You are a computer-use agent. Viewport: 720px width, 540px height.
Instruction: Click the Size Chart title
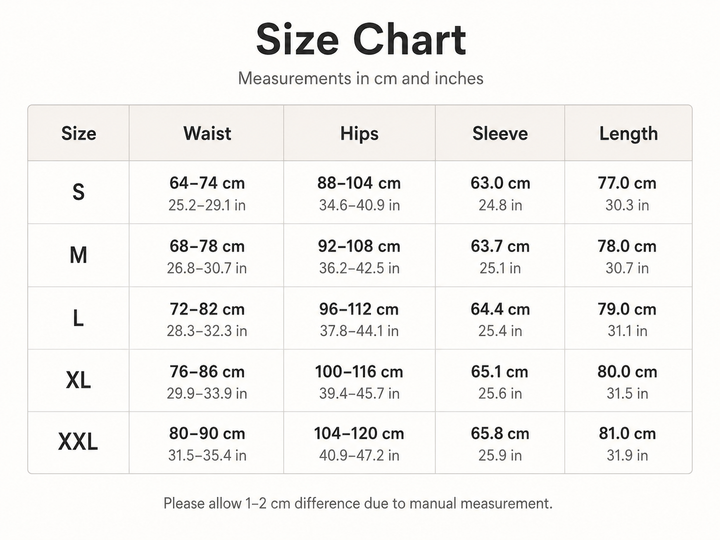(361, 39)
